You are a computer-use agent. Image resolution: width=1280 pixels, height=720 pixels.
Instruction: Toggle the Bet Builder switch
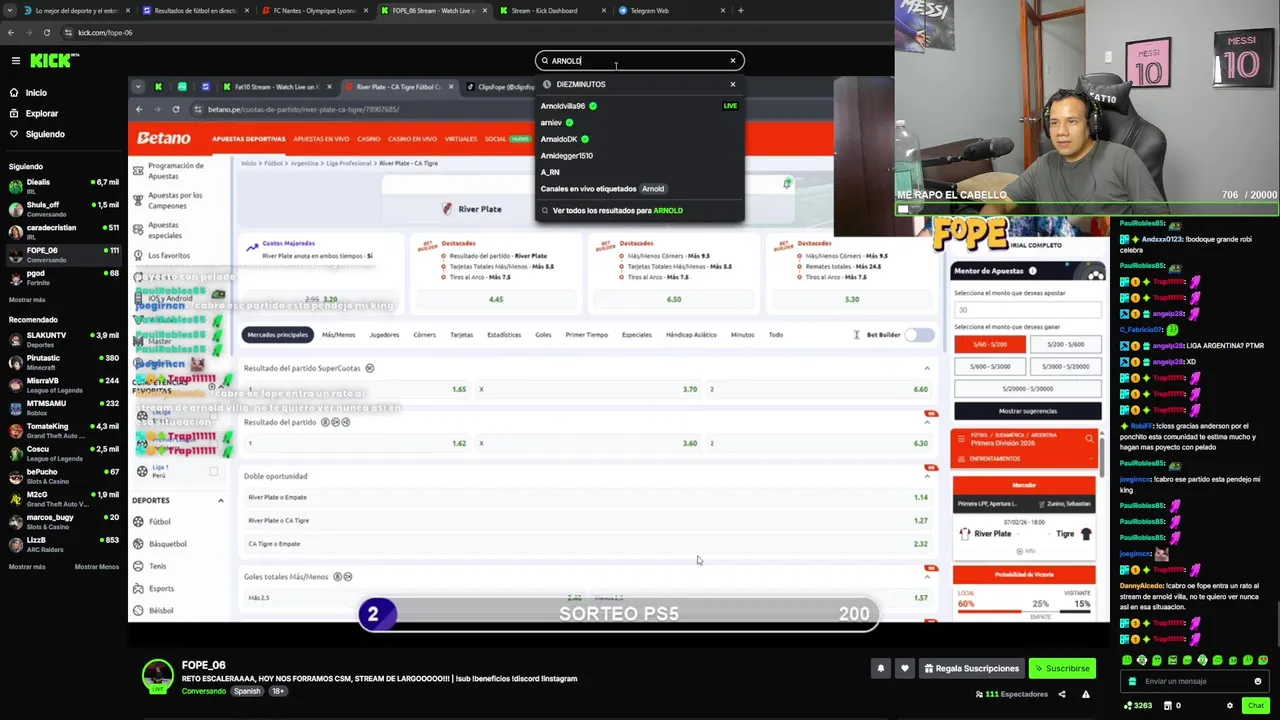coord(918,335)
